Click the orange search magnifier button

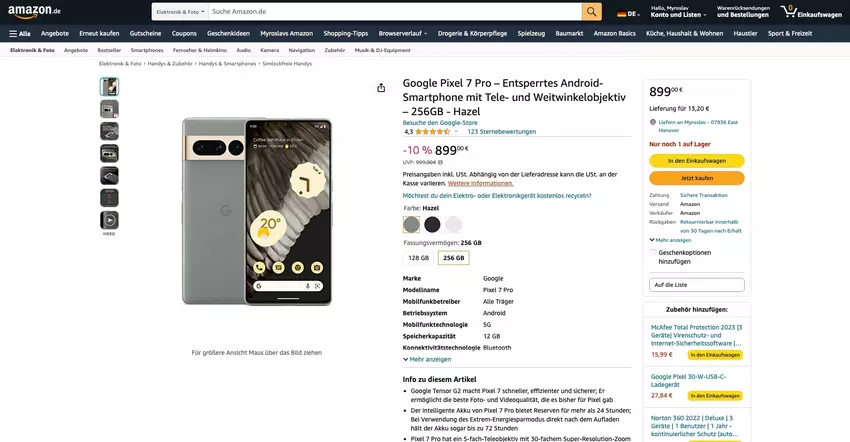592,12
